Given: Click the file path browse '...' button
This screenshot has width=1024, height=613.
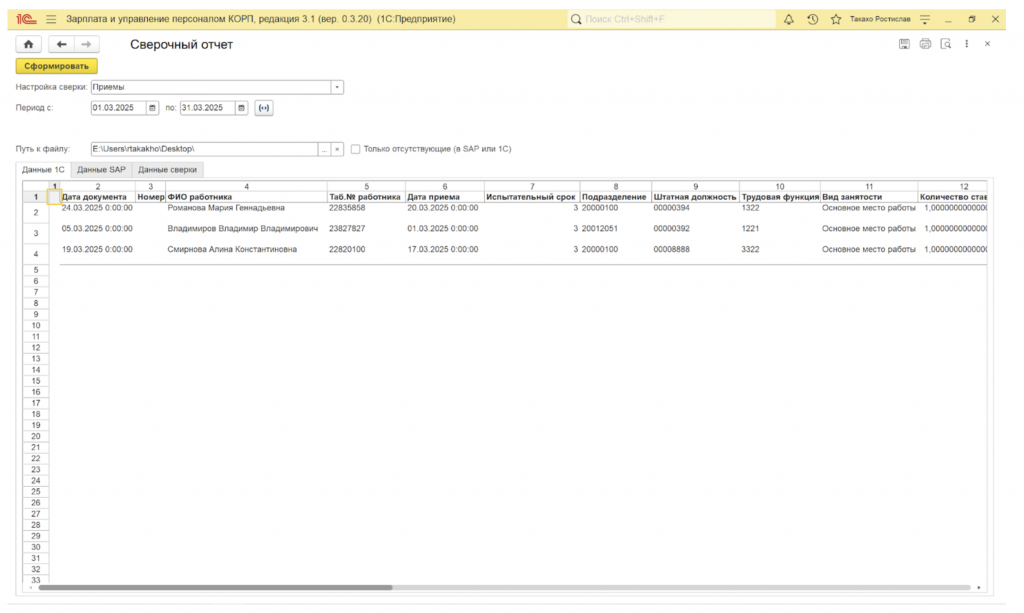Looking at the screenshot, I should (324, 149).
